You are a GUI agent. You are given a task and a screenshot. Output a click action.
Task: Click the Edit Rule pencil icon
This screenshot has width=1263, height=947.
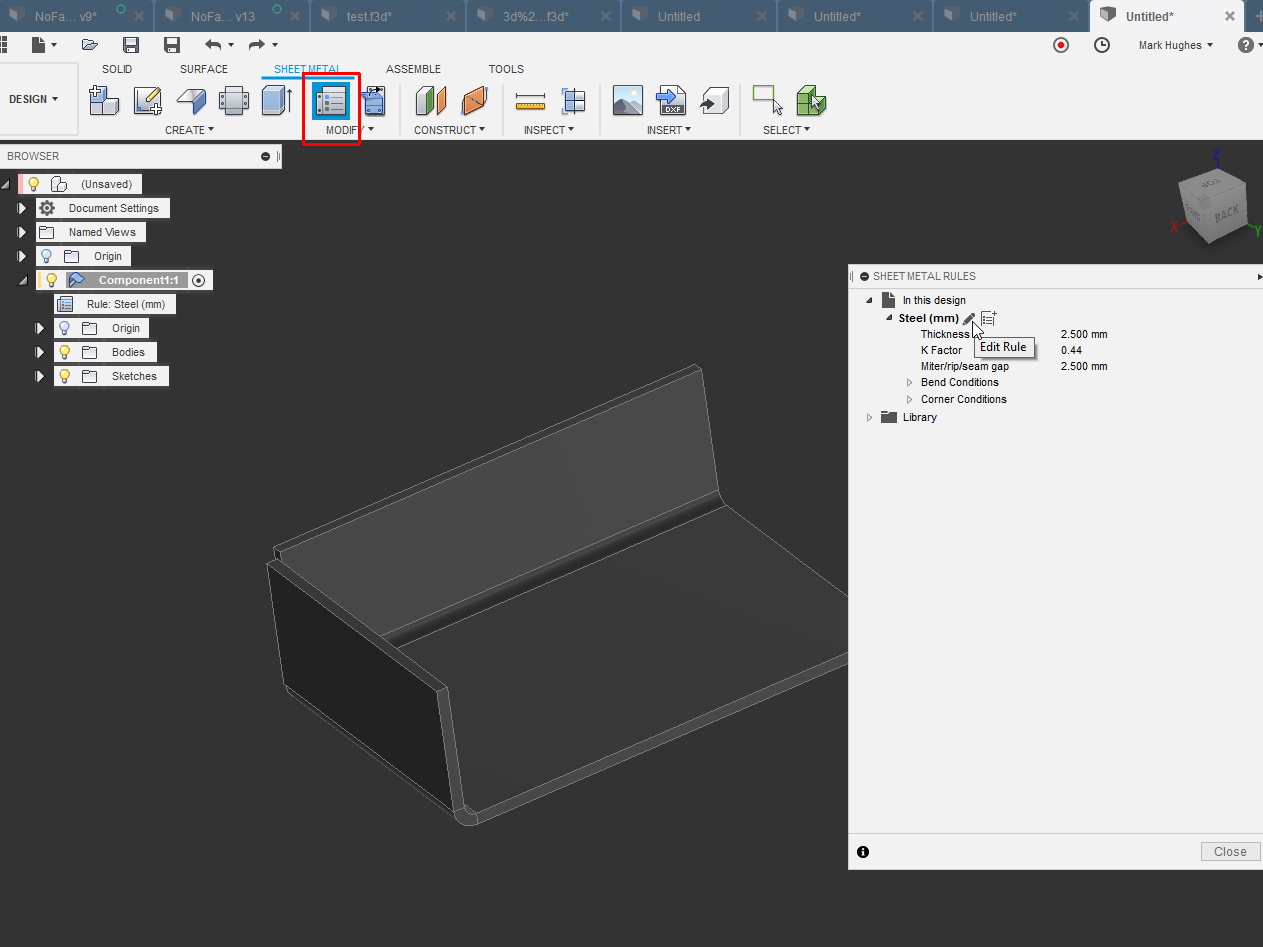coord(968,318)
